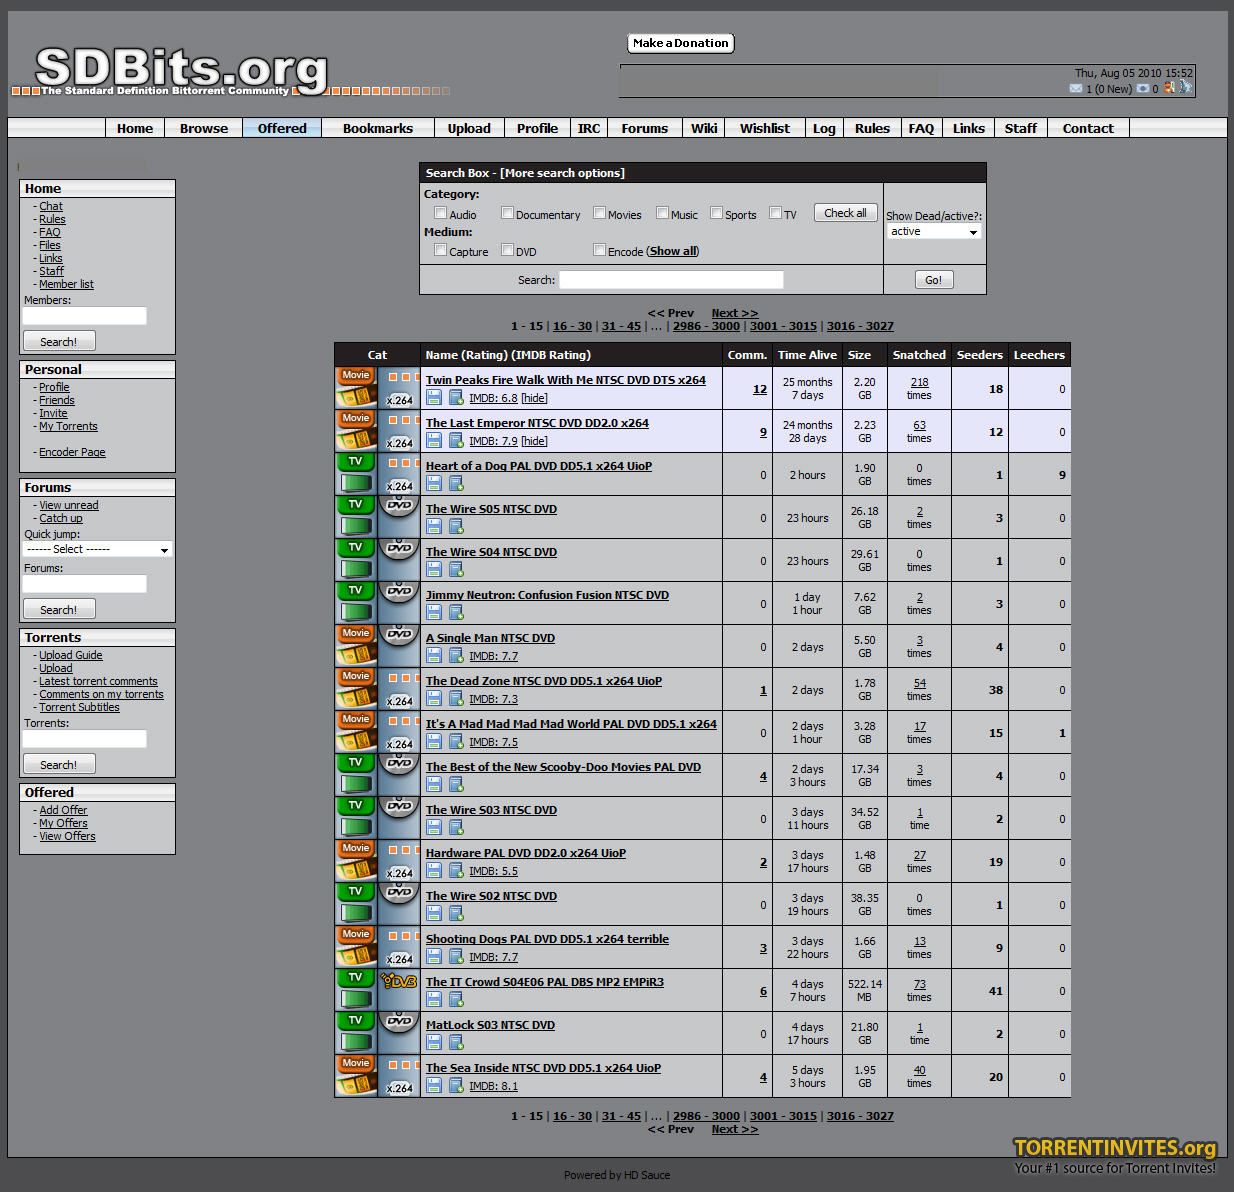The width and height of the screenshot is (1234, 1192).
Task: Download The Last Emperor via floppy icon
Action: 434,441
